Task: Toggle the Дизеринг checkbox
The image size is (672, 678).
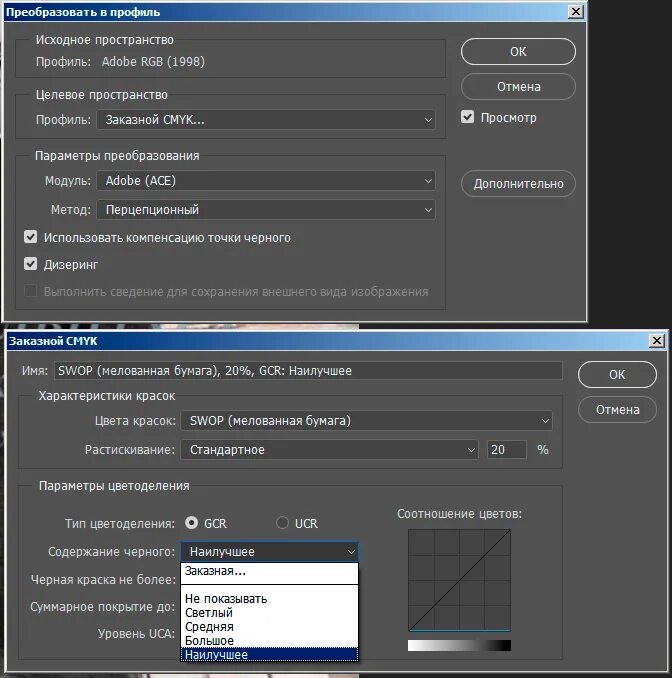Action: [31, 263]
